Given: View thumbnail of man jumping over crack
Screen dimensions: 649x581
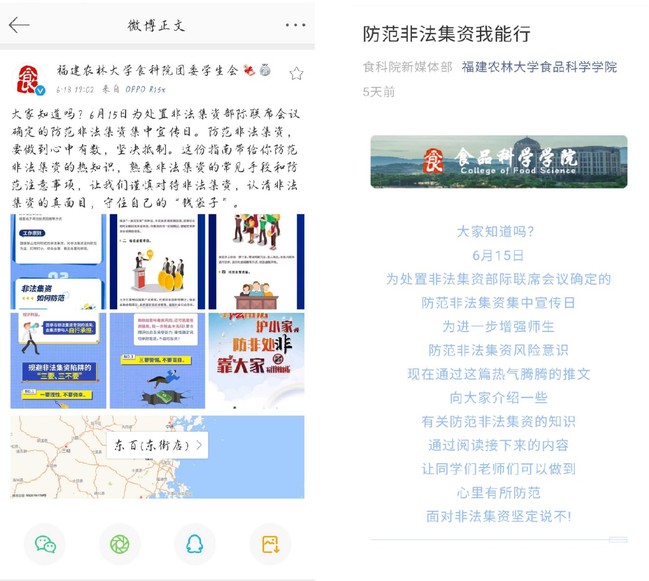Looking at the screenshot, I should (x=156, y=361).
